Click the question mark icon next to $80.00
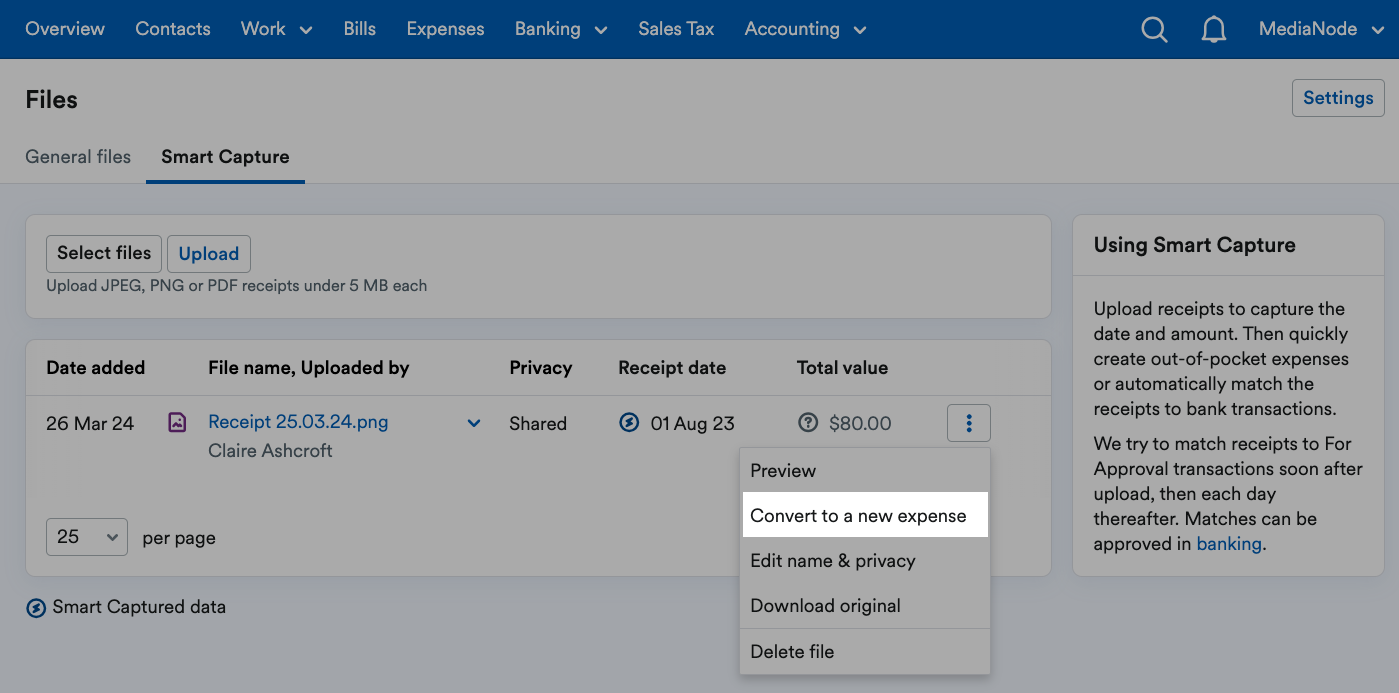 tap(809, 423)
